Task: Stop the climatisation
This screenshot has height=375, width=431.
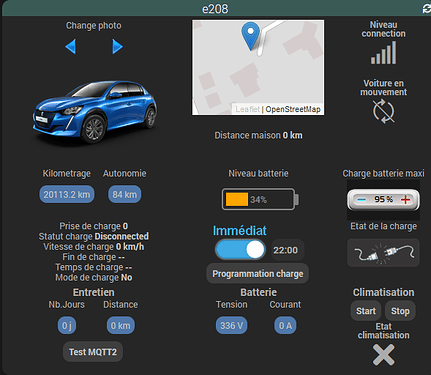Action: (400, 311)
